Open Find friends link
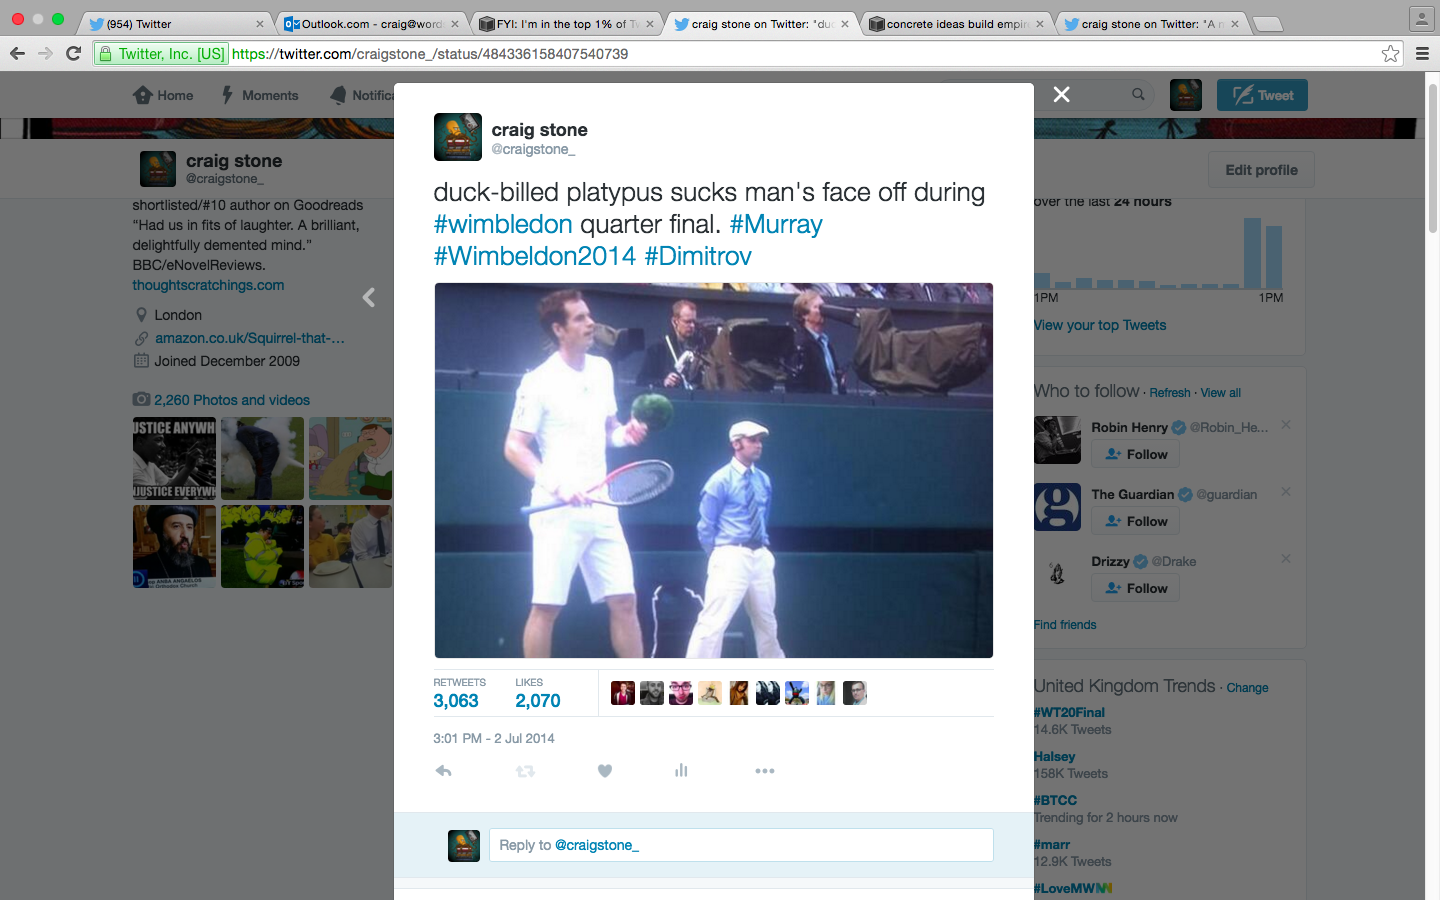The image size is (1440, 900). pyautogui.click(x=1065, y=625)
